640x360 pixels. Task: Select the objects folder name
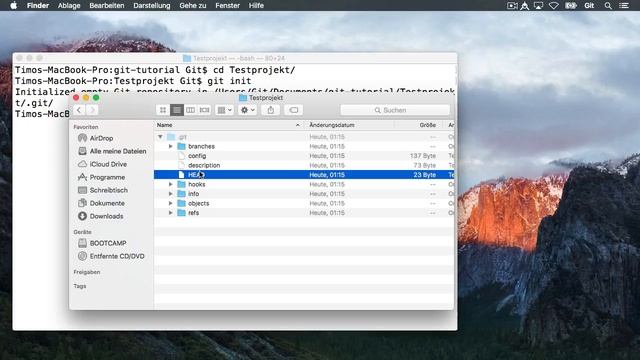coord(198,203)
